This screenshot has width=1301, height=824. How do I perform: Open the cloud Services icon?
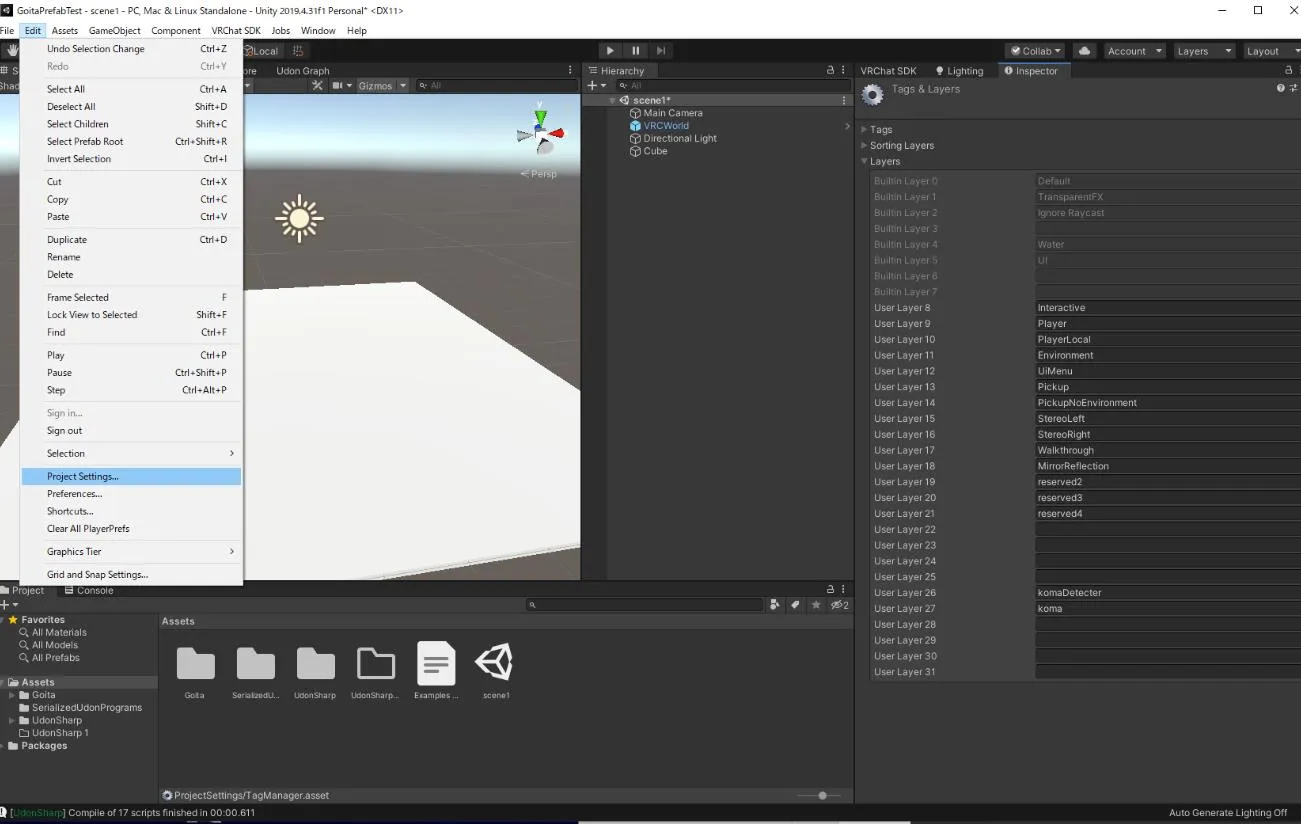(1084, 51)
